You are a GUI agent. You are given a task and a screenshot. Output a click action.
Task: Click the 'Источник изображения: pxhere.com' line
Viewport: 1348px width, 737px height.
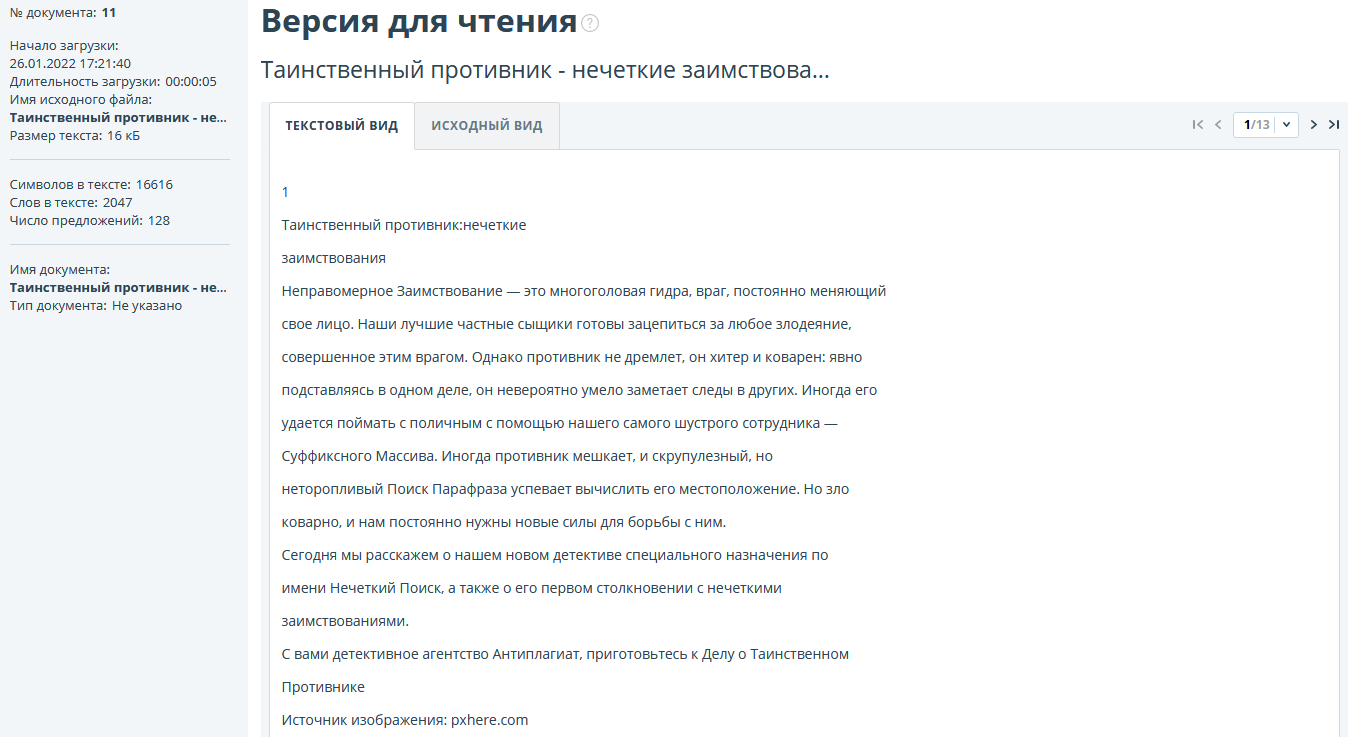coord(404,720)
